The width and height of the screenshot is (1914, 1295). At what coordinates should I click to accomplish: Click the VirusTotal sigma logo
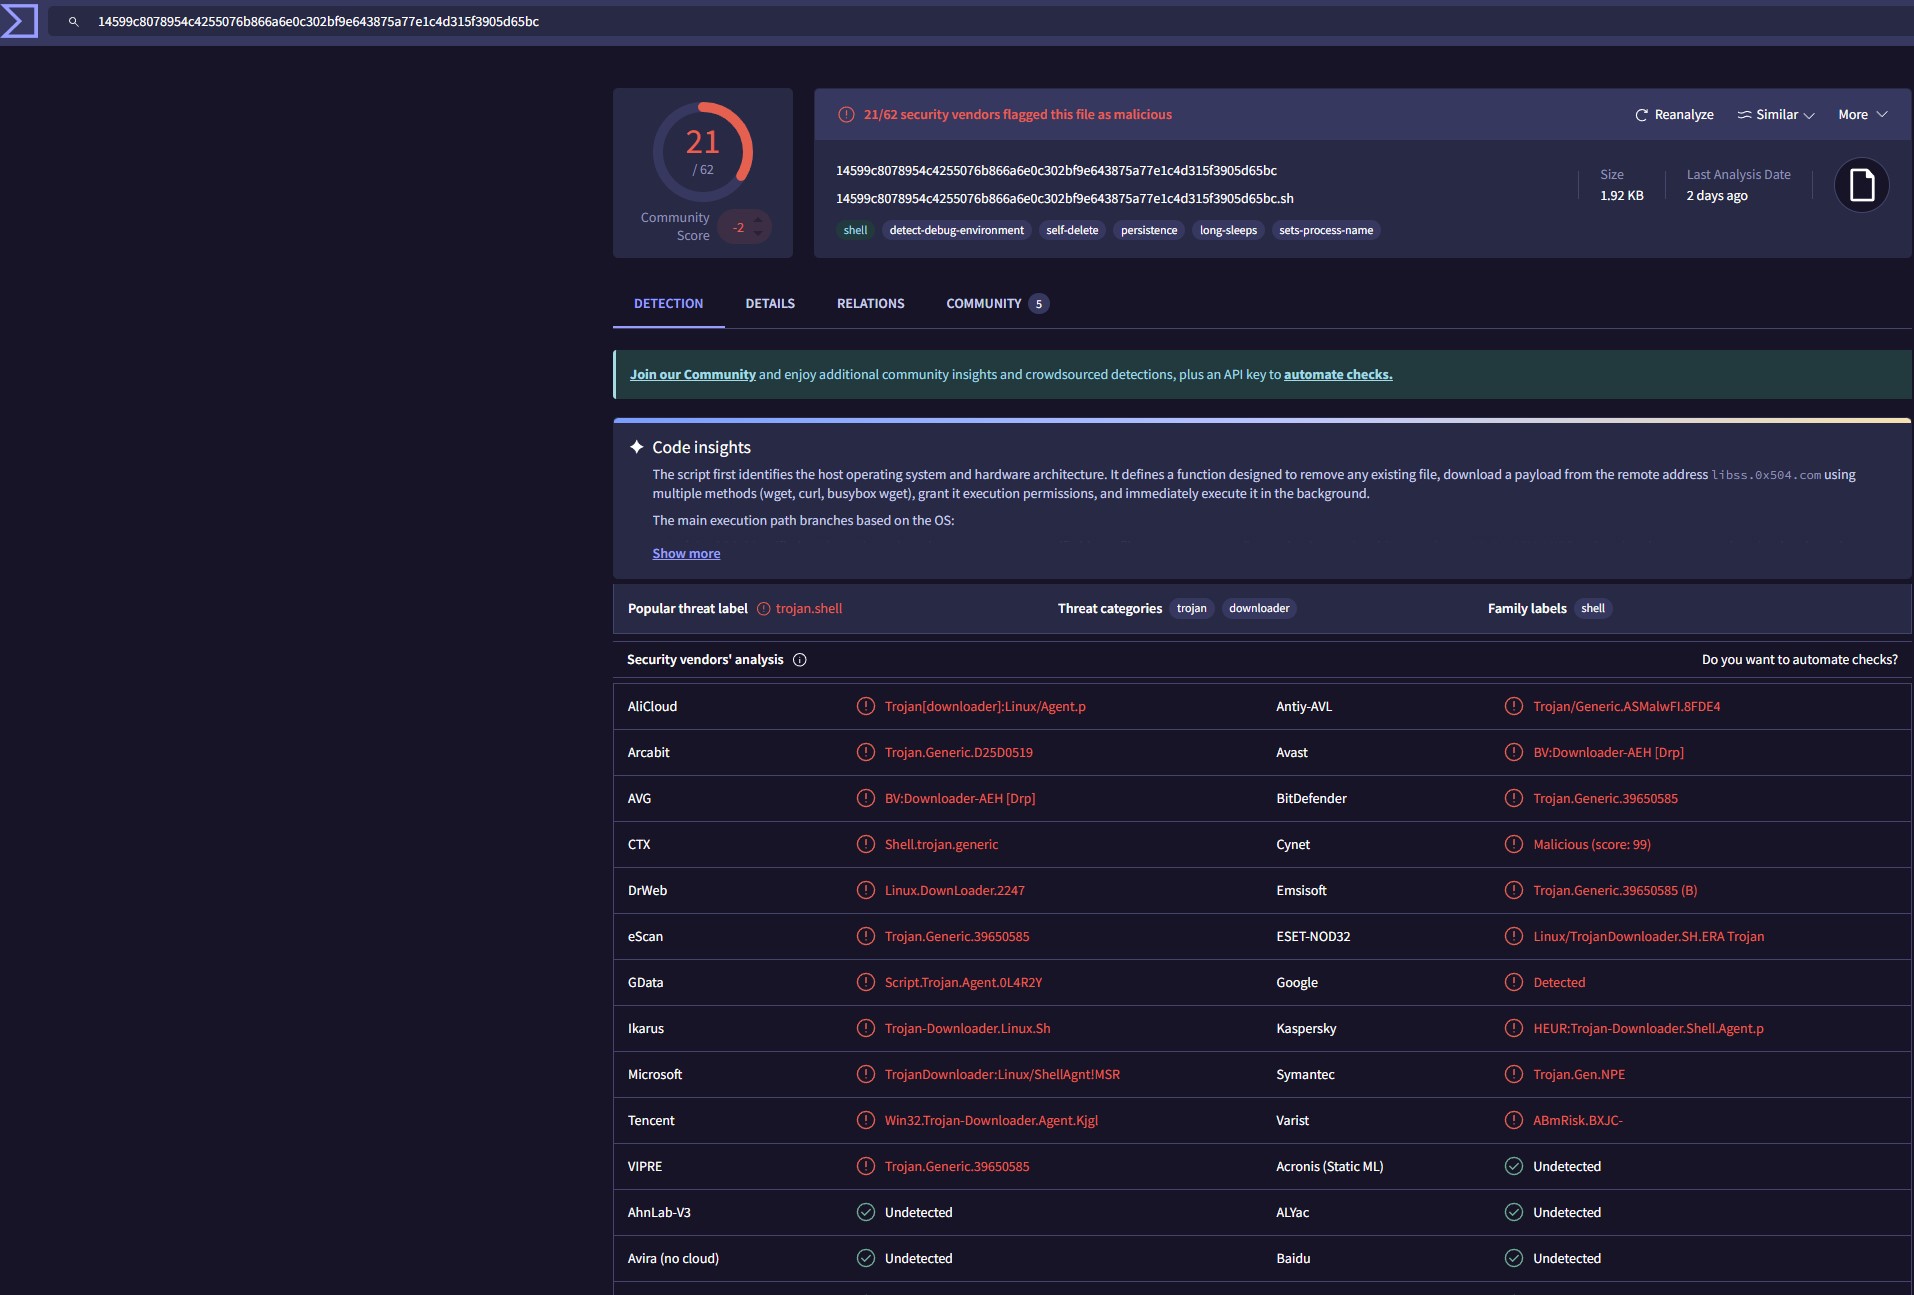point(19,21)
